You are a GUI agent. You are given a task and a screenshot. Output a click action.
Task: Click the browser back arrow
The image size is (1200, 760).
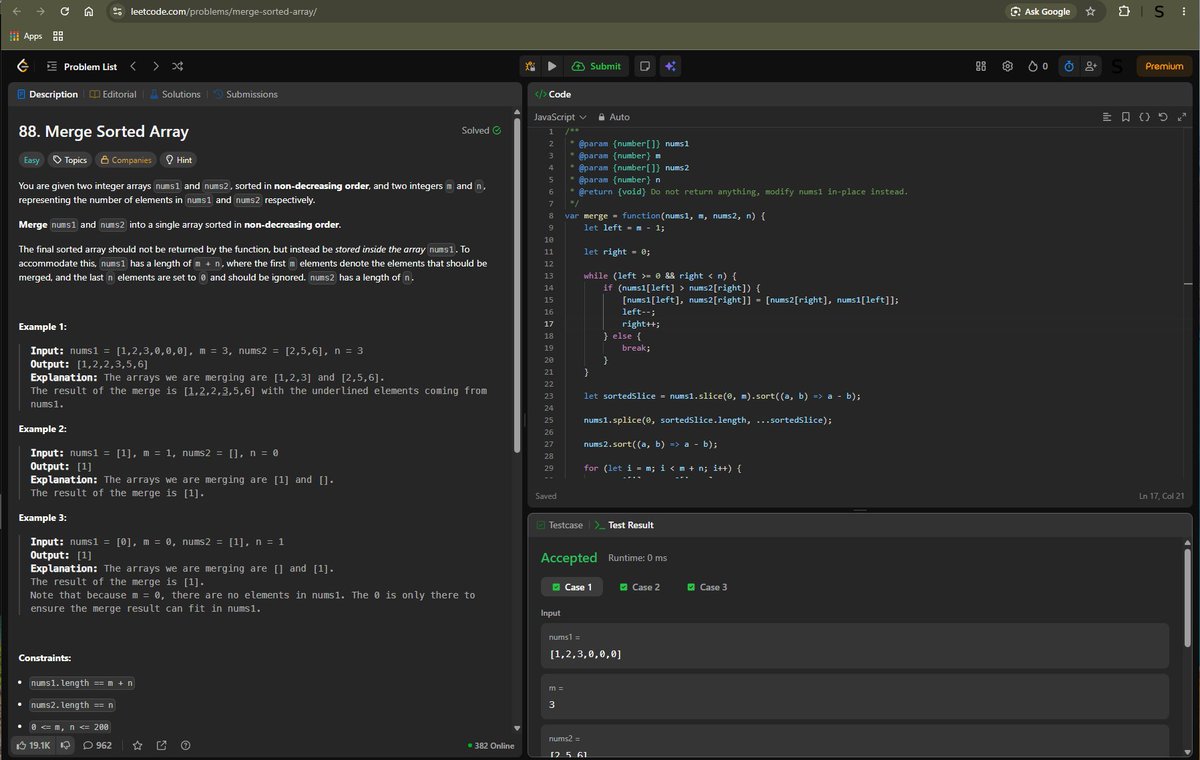click(16, 12)
